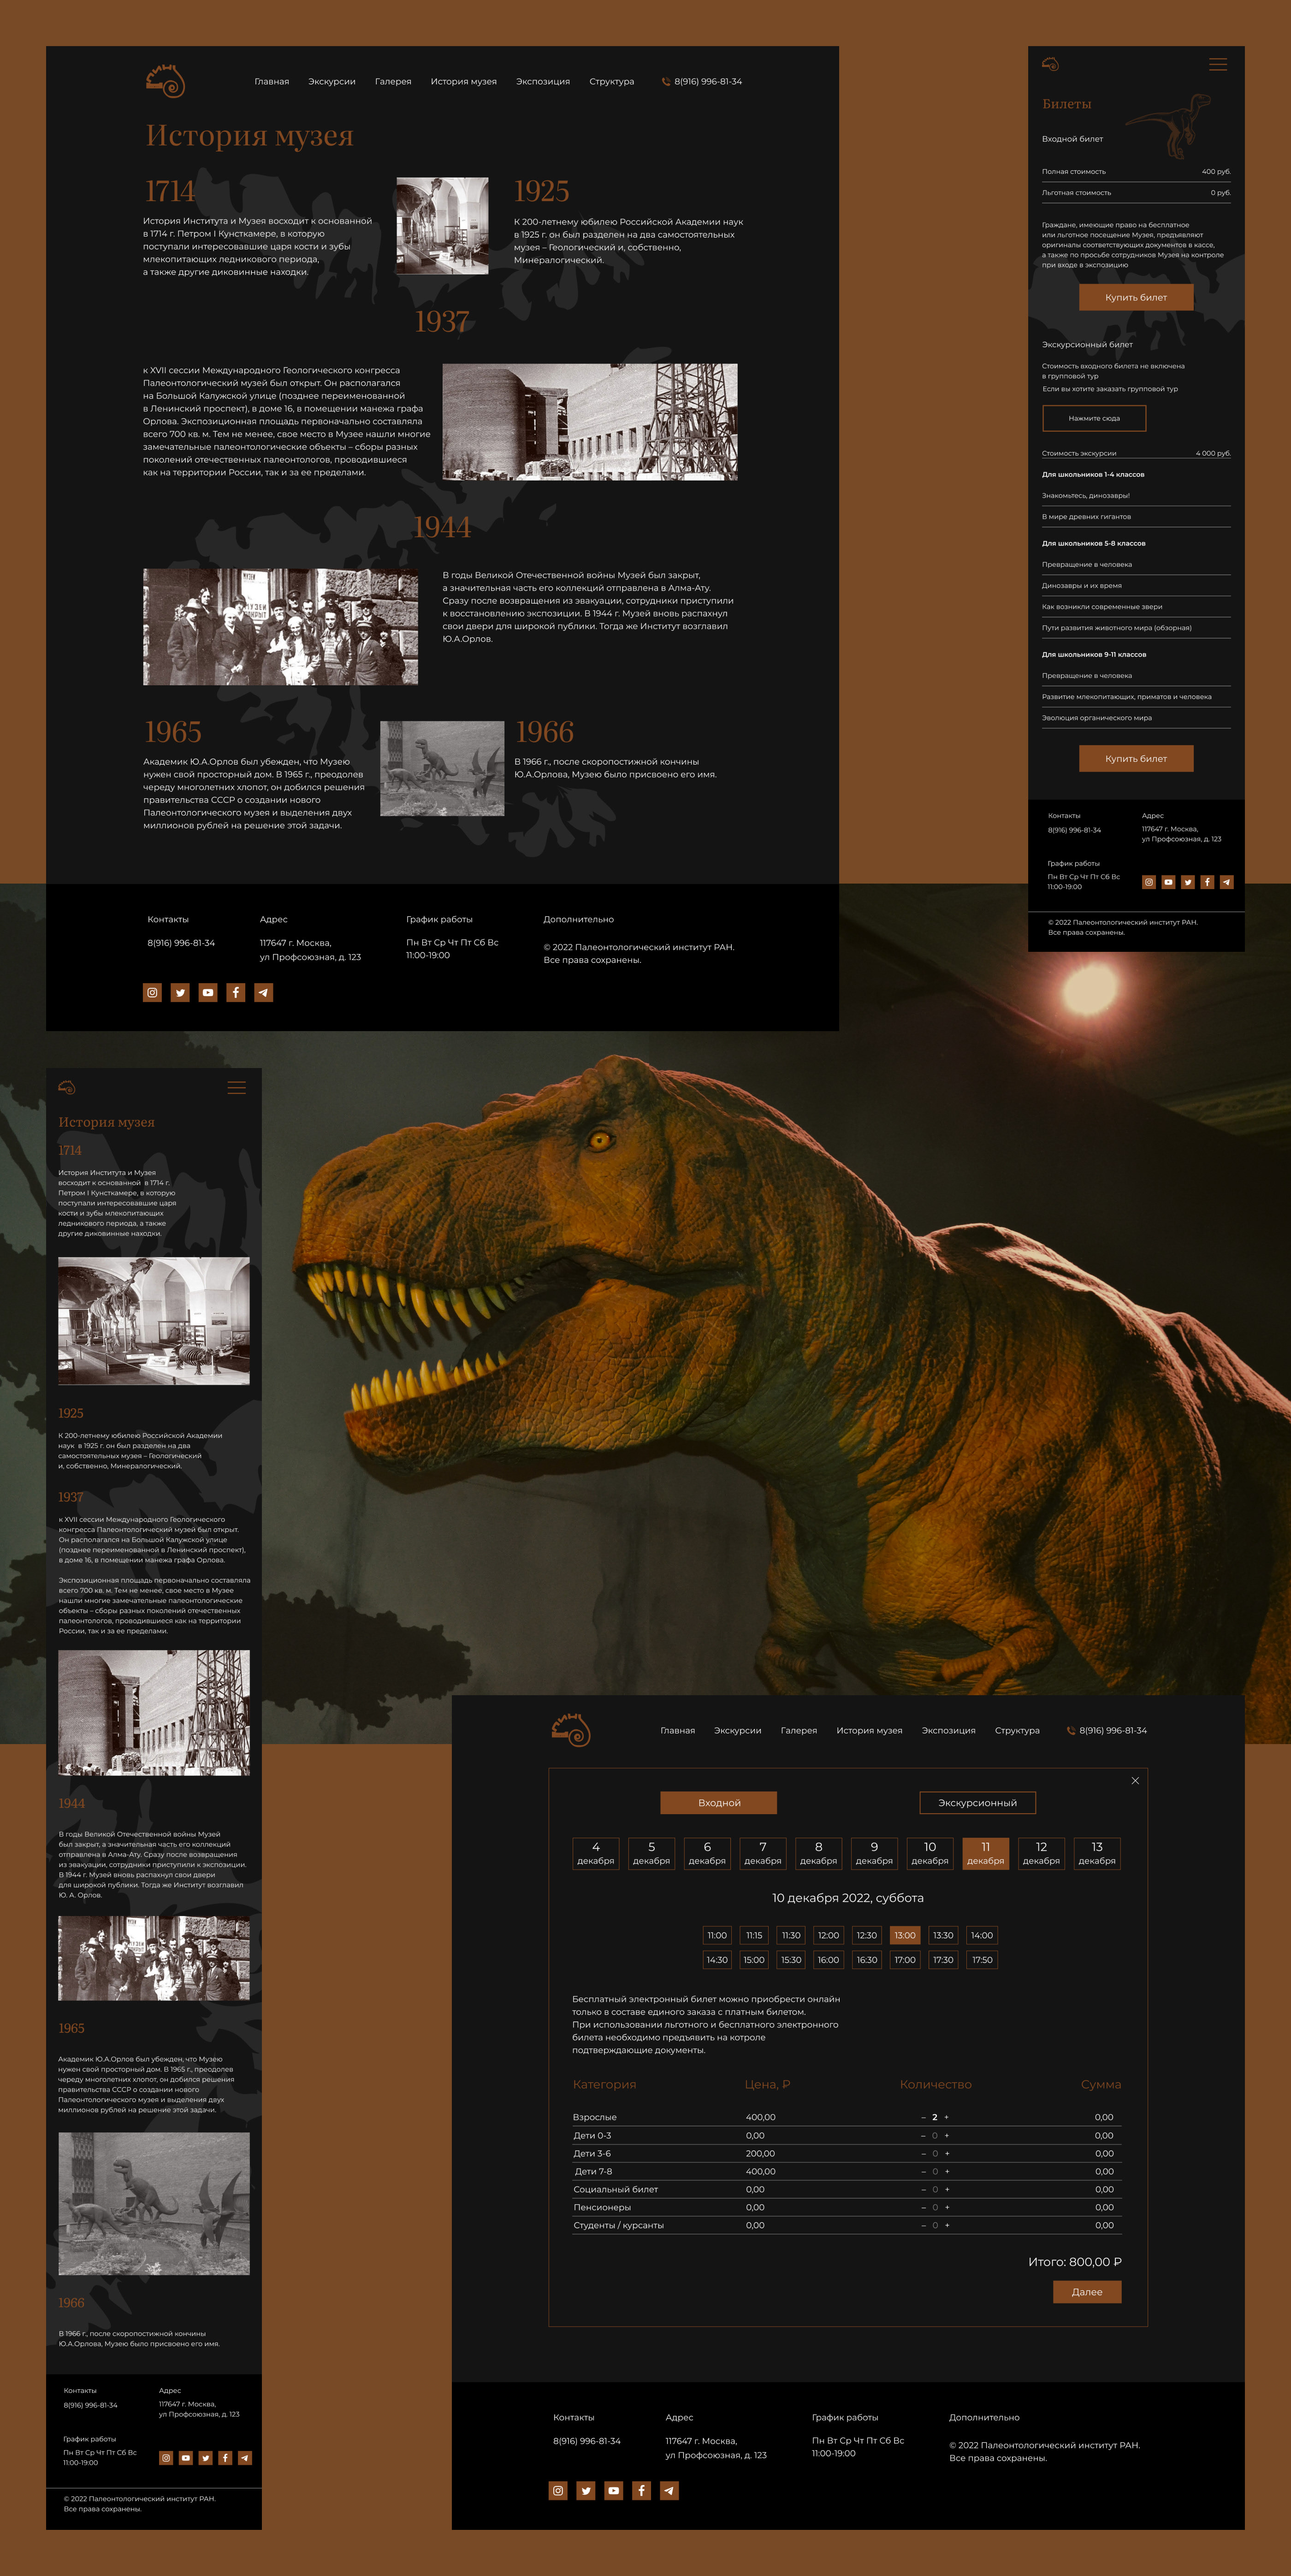Click the Instagram icon in the top desktop footer

pyautogui.click(x=152, y=992)
